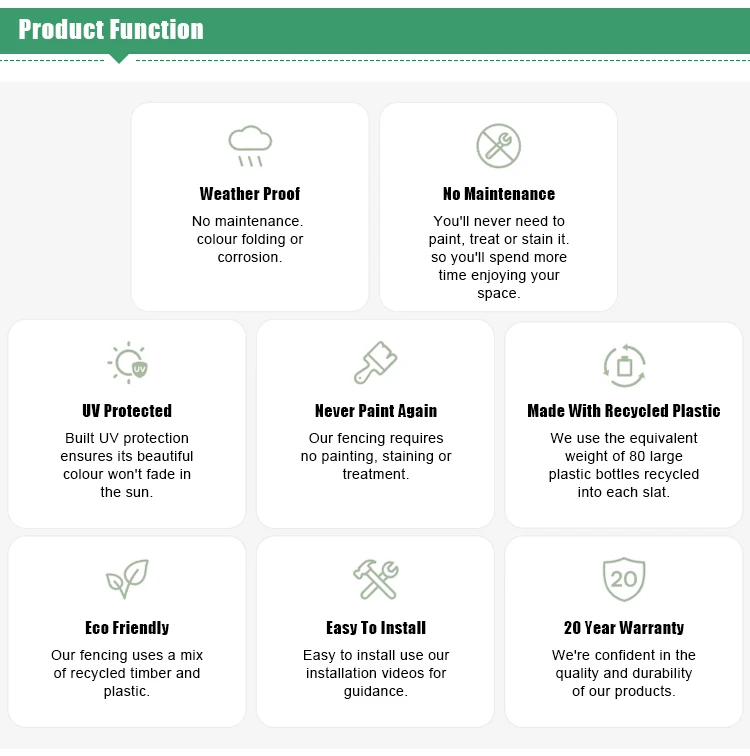Click the installation videos guidance description
Image resolution: width=750 pixels, height=756 pixels.
375,673
